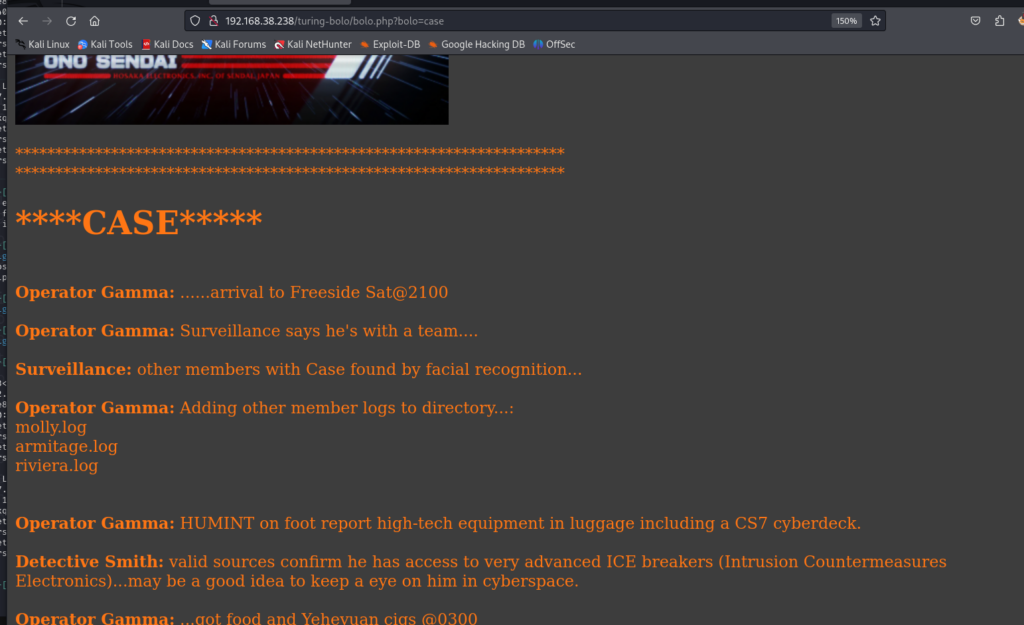1024x625 pixels.
Task: Click the Ono Sendai banner image
Action: 232,89
